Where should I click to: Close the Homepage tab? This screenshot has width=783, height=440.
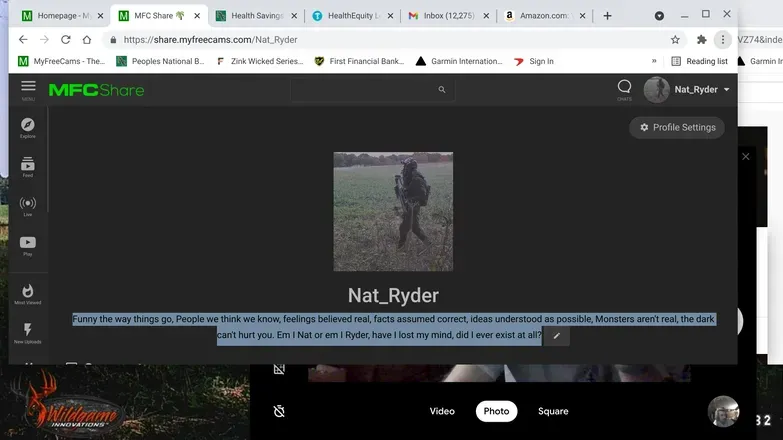(x=100, y=16)
